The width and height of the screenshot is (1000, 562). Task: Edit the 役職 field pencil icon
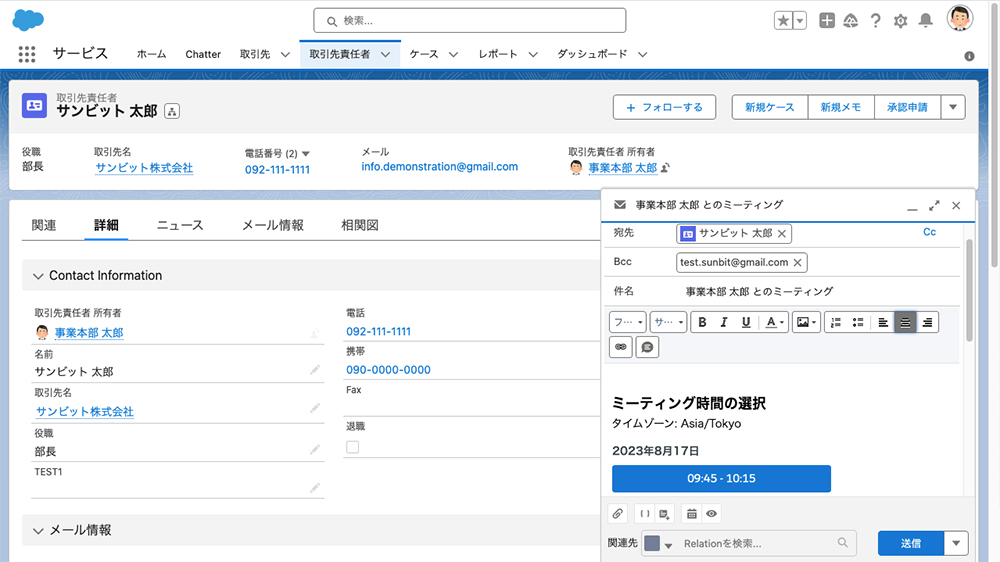[314, 450]
